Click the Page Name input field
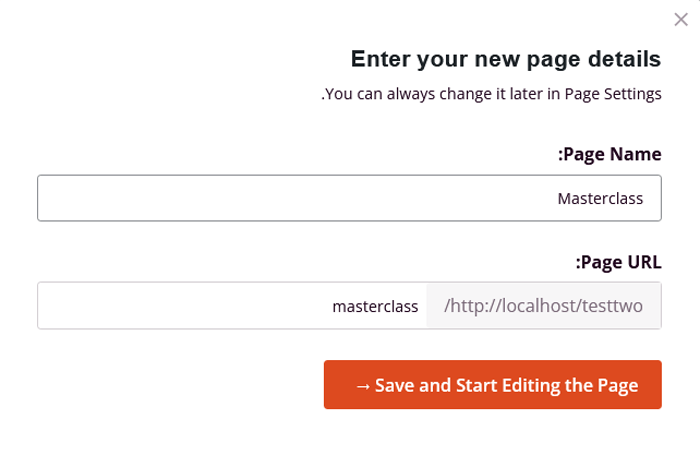 click(x=349, y=198)
